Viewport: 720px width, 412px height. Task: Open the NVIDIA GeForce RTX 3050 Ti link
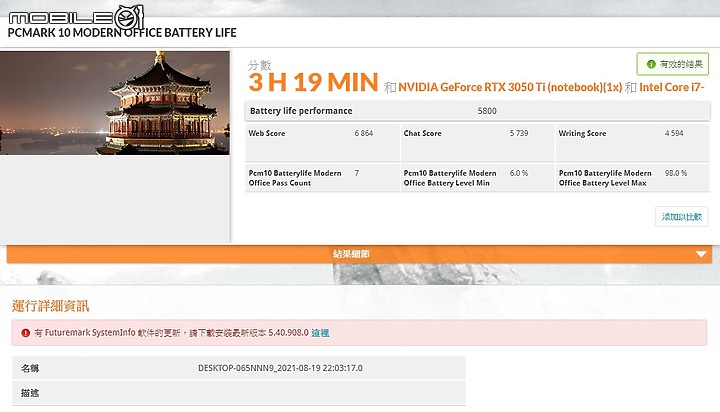[510, 87]
